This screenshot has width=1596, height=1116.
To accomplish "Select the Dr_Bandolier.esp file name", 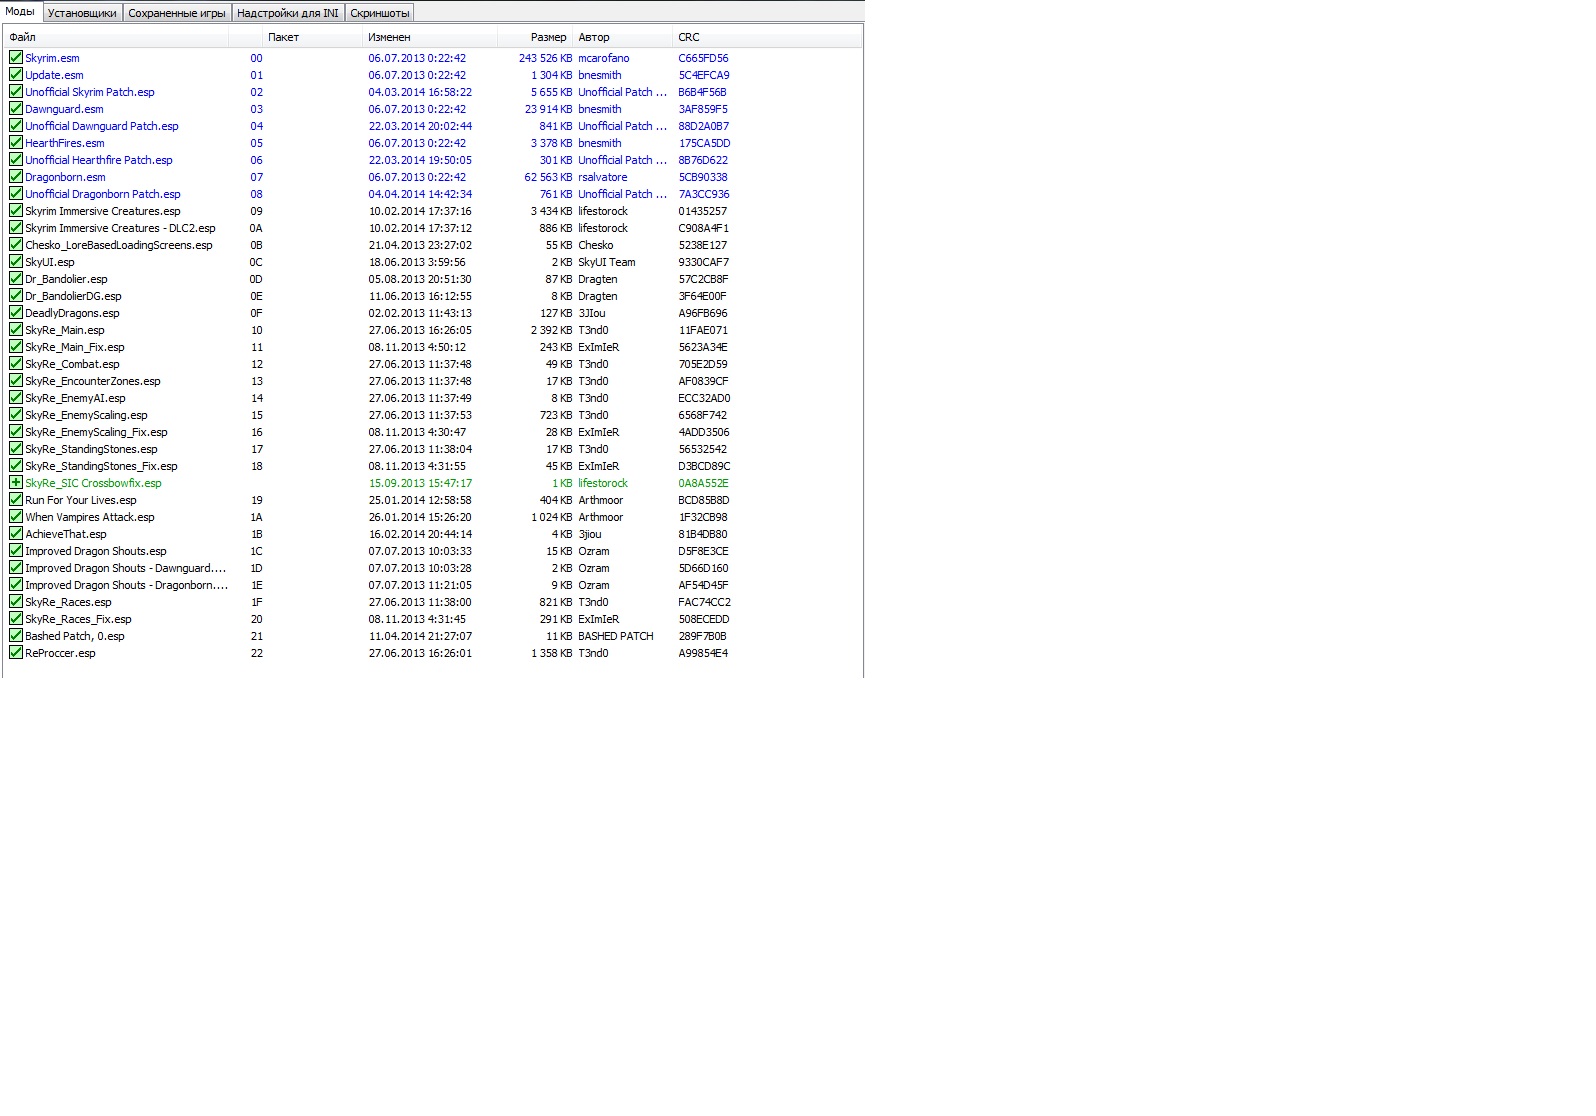I will pos(66,279).
